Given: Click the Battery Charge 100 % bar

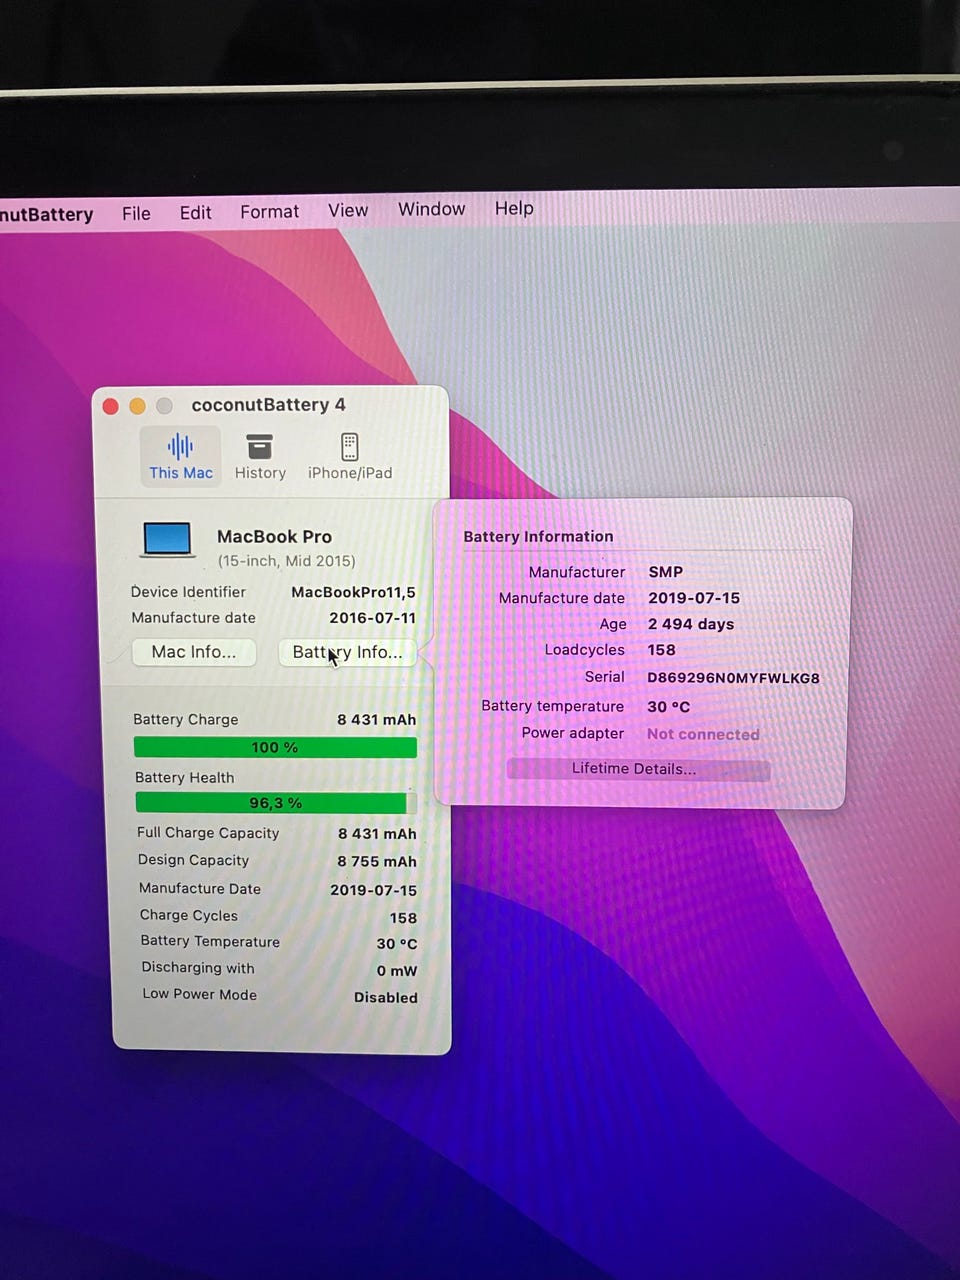Looking at the screenshot, I should tap(275, 747).
